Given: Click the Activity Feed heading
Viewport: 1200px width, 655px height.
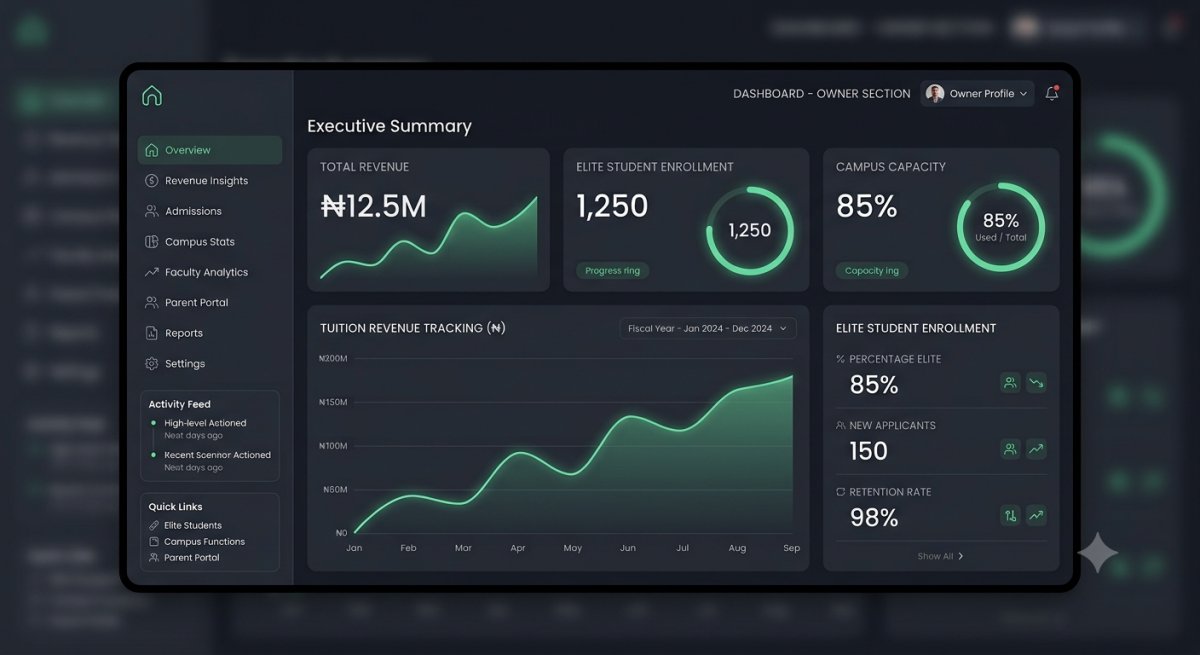Looking at the screenshot, I should pos(180,404).
